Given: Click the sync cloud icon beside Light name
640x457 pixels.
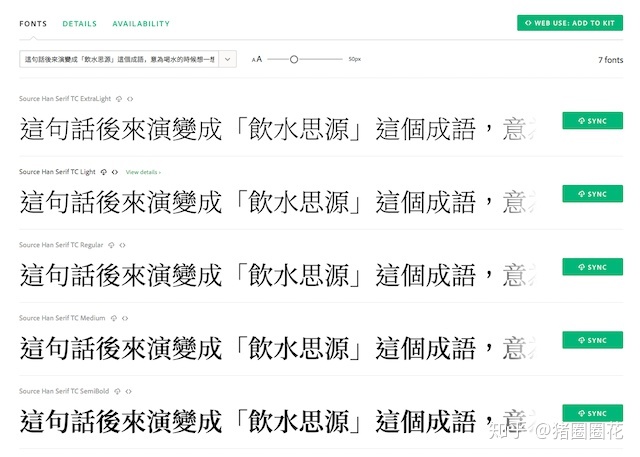Looking at the screenshot, I should point(104,172).
